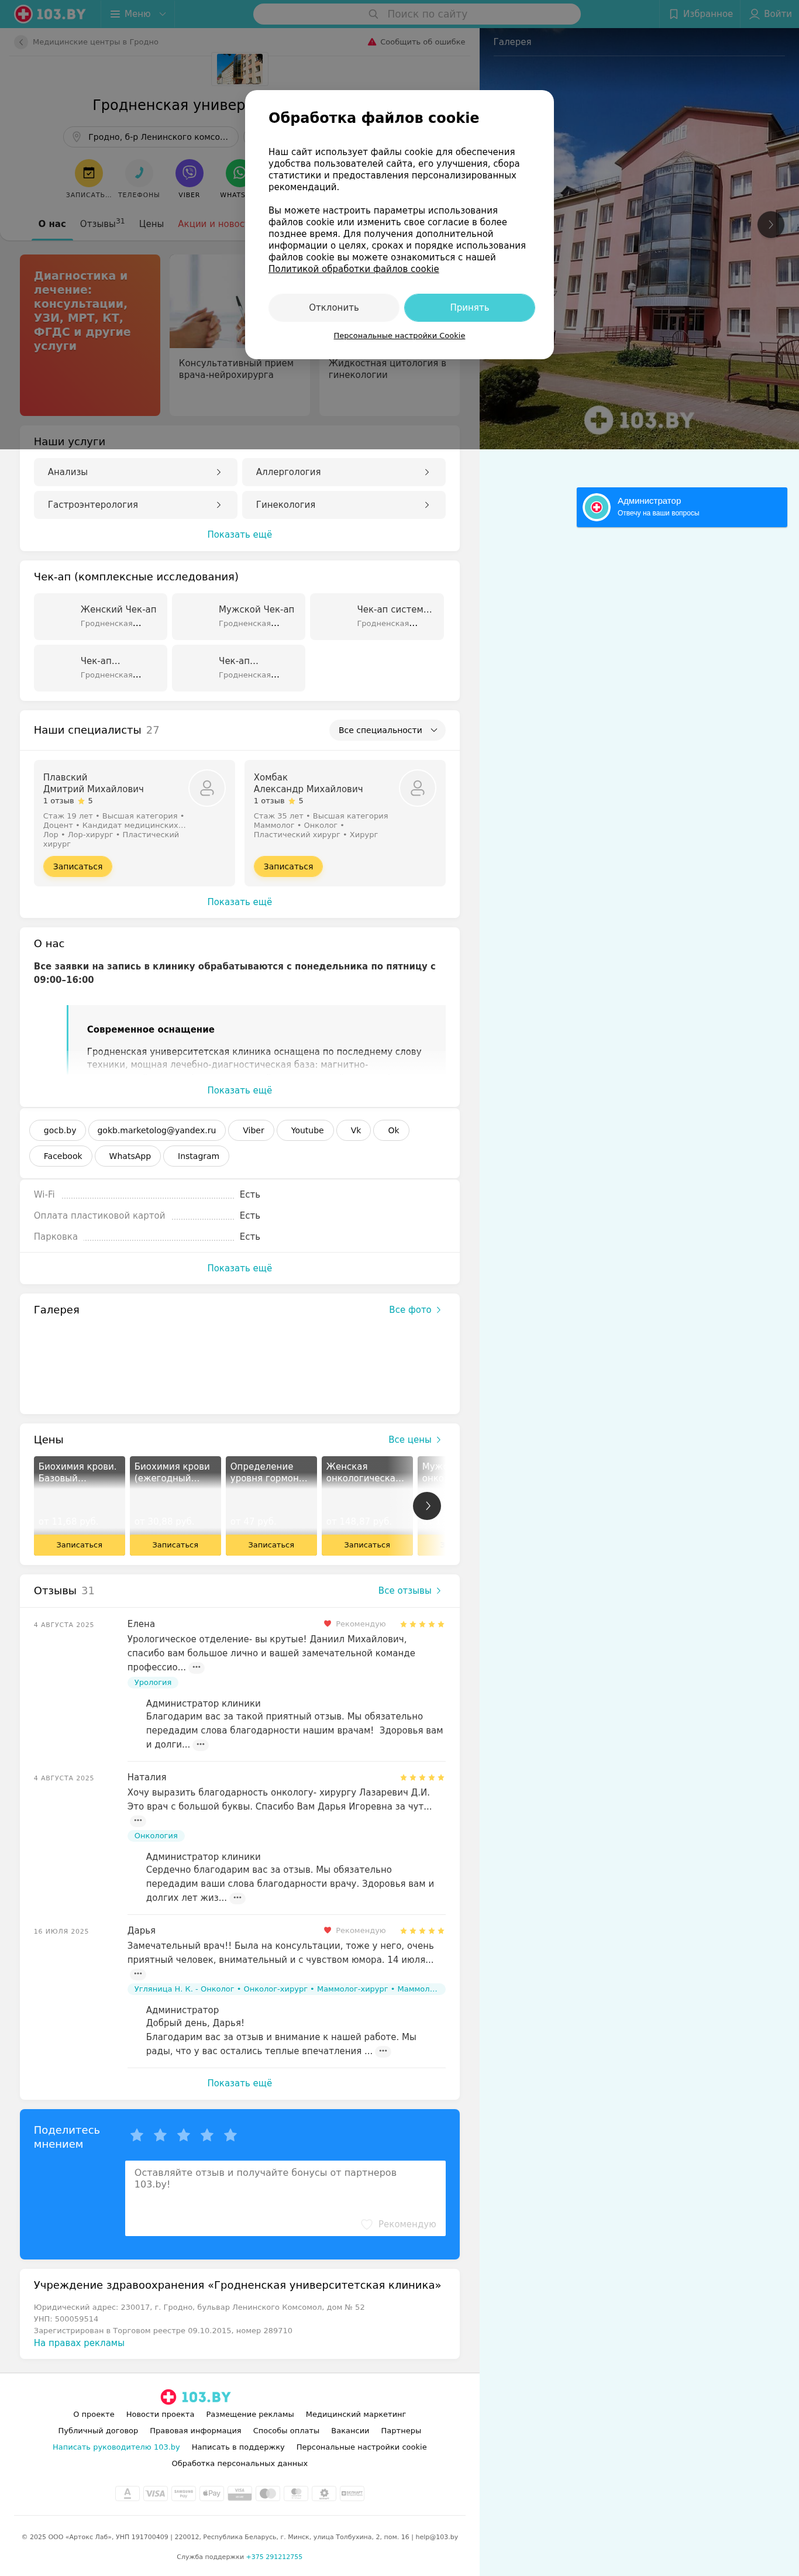Open the 103.BY logo home link in header

[50, 14]
